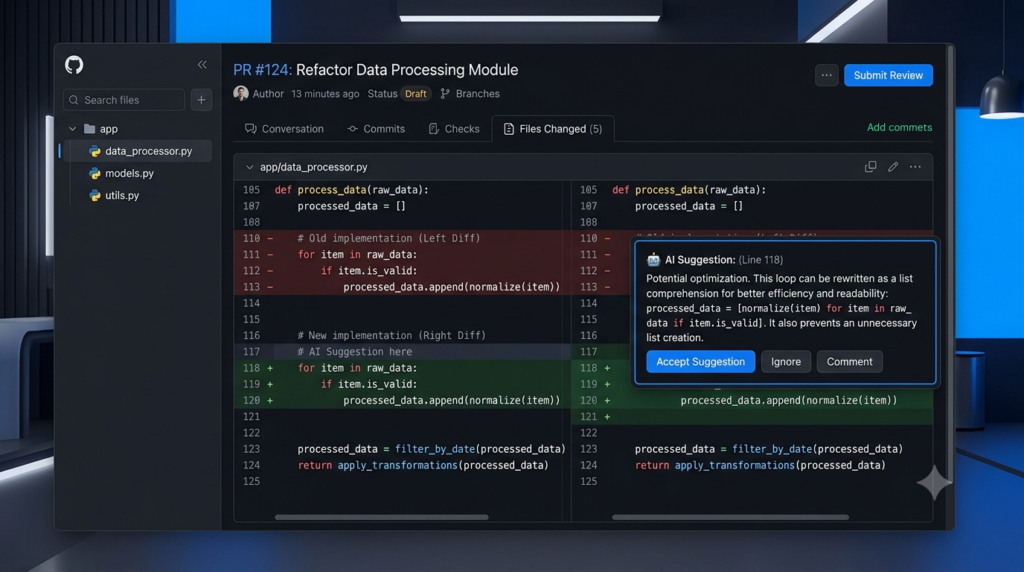1024x572 pixels.
Task: Click the plus button beside Search files
Action: tap(201, 100)
